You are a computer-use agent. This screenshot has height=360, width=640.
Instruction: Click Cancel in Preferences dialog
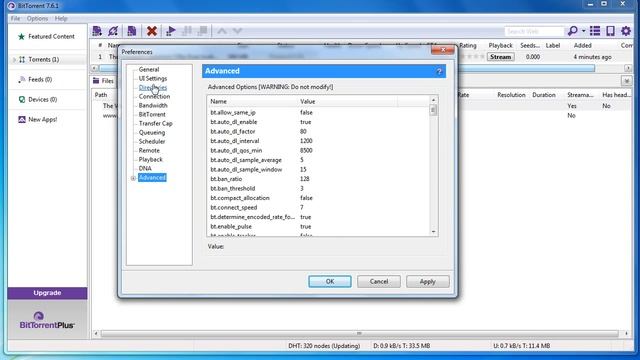tap(379, 282)
